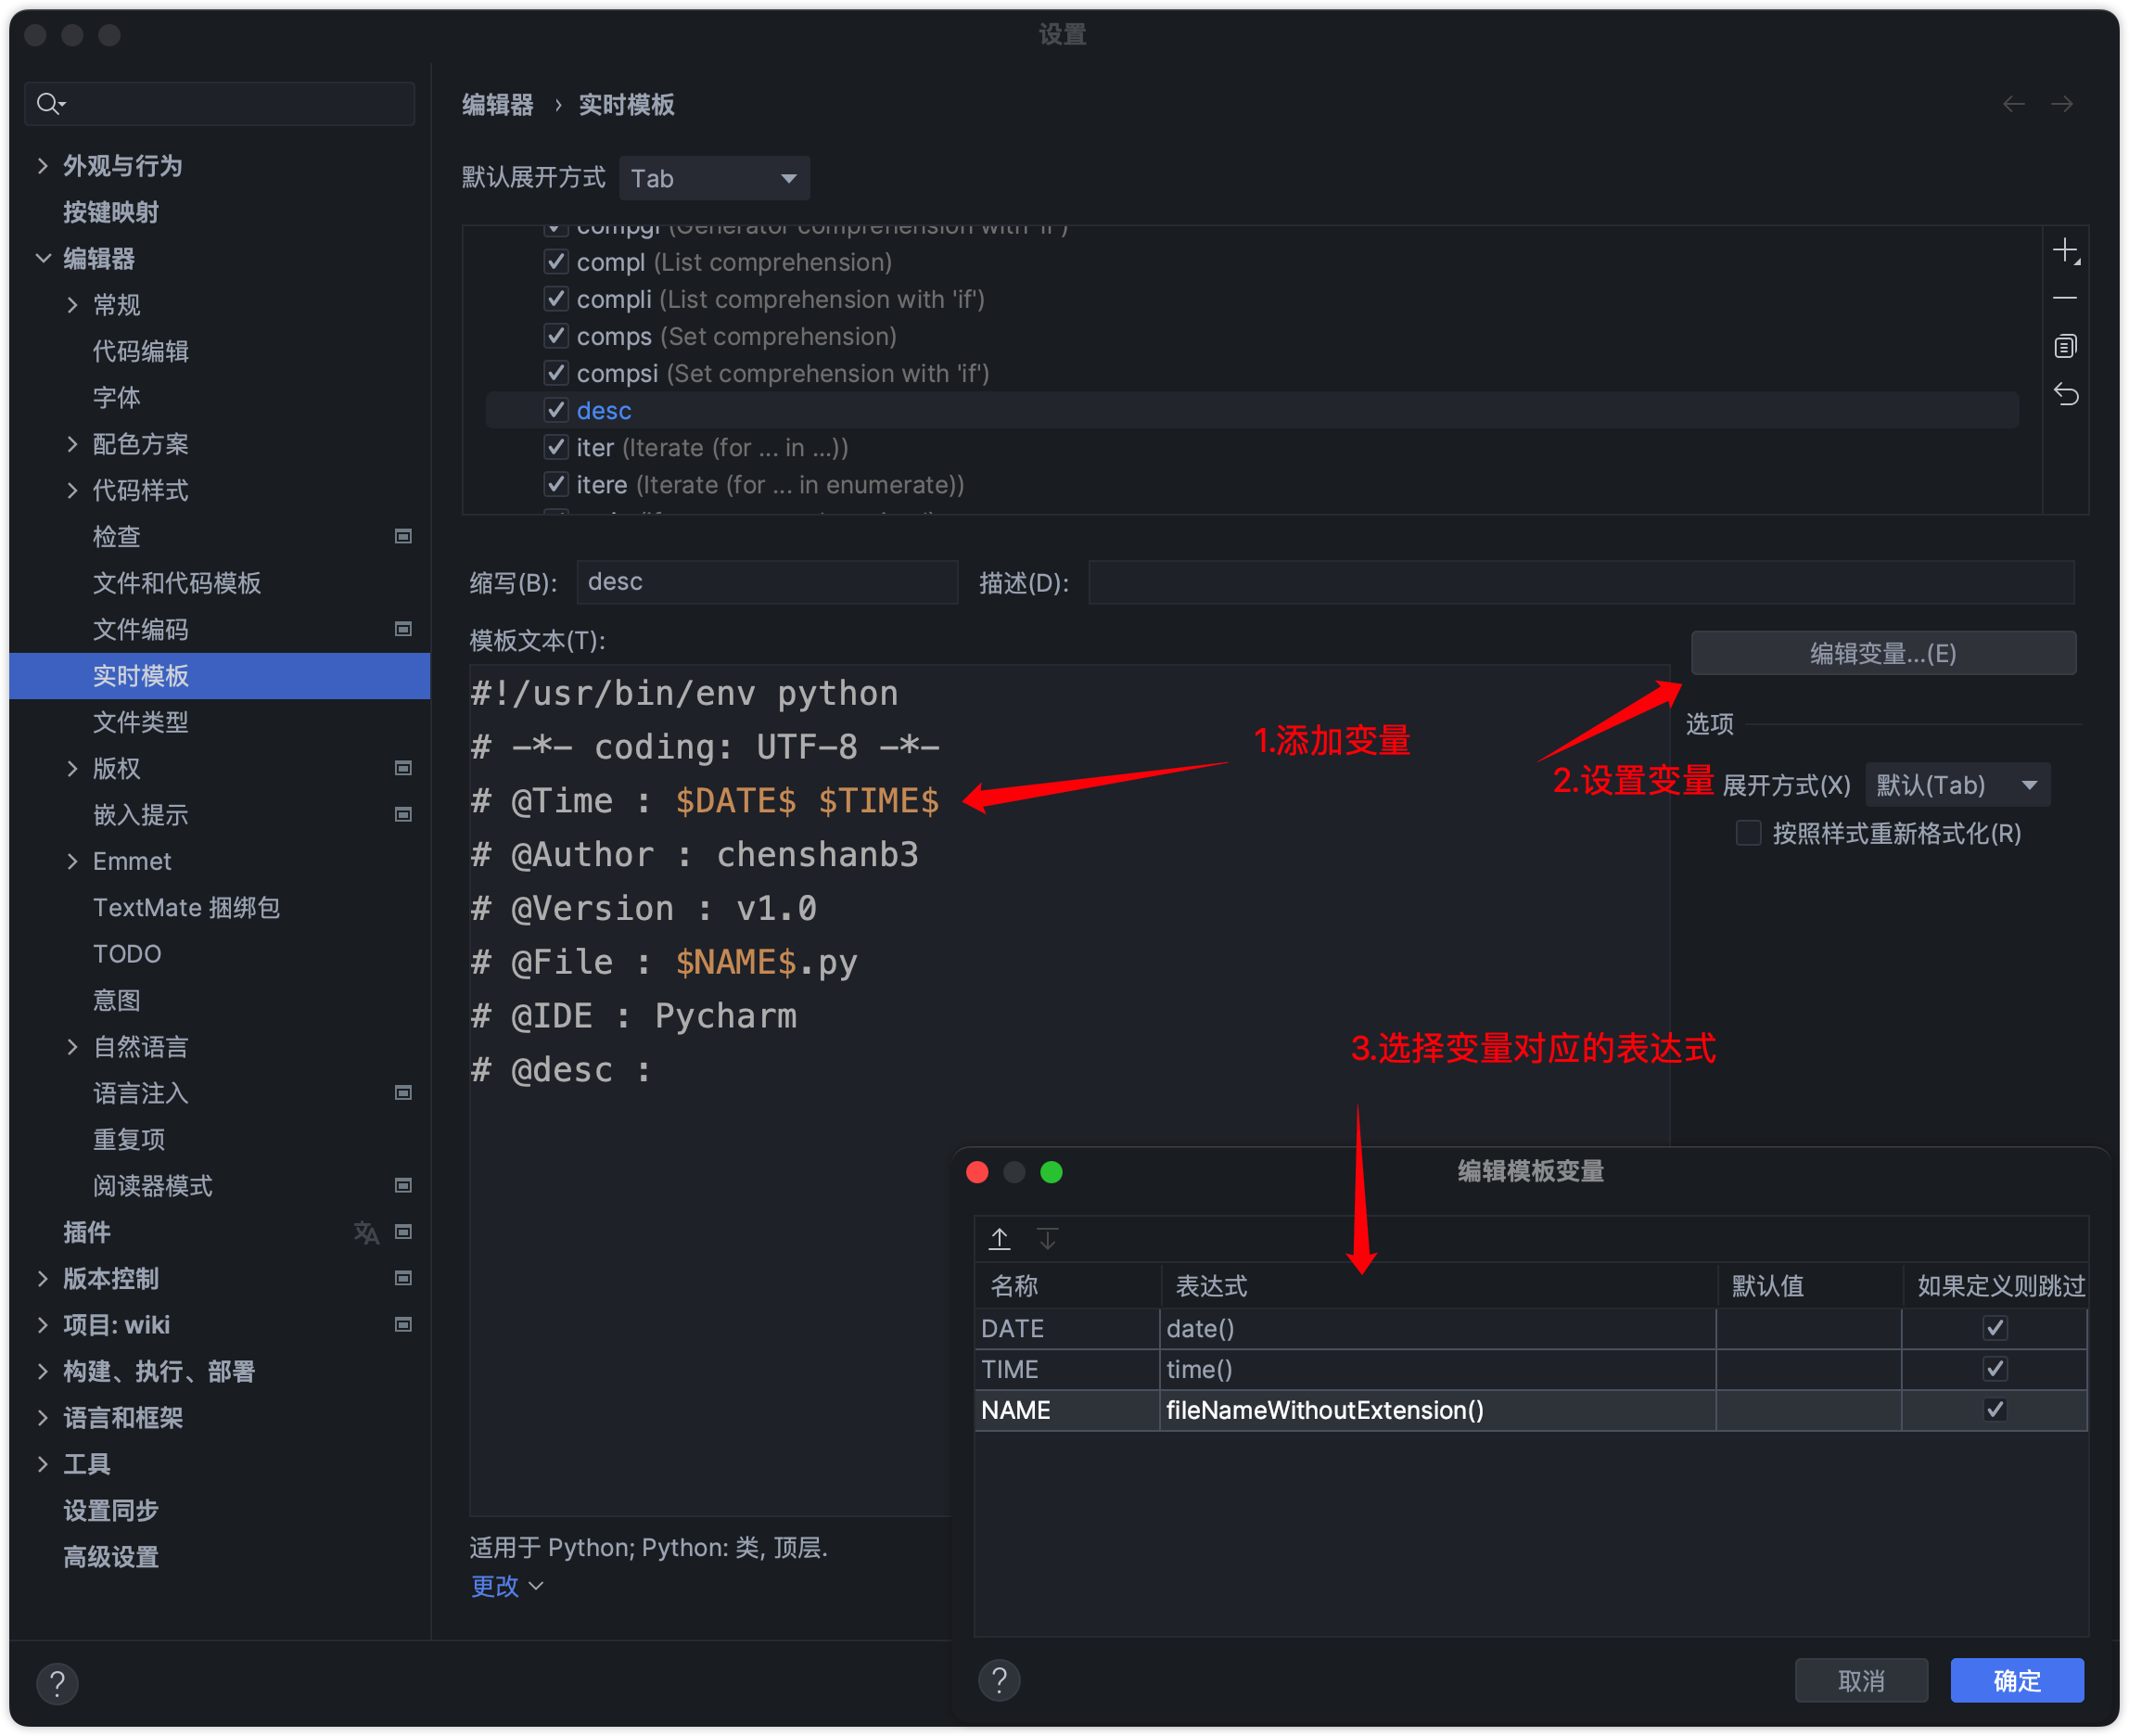Expand the 构建、执行、部署 tree node

[42, 1371]
